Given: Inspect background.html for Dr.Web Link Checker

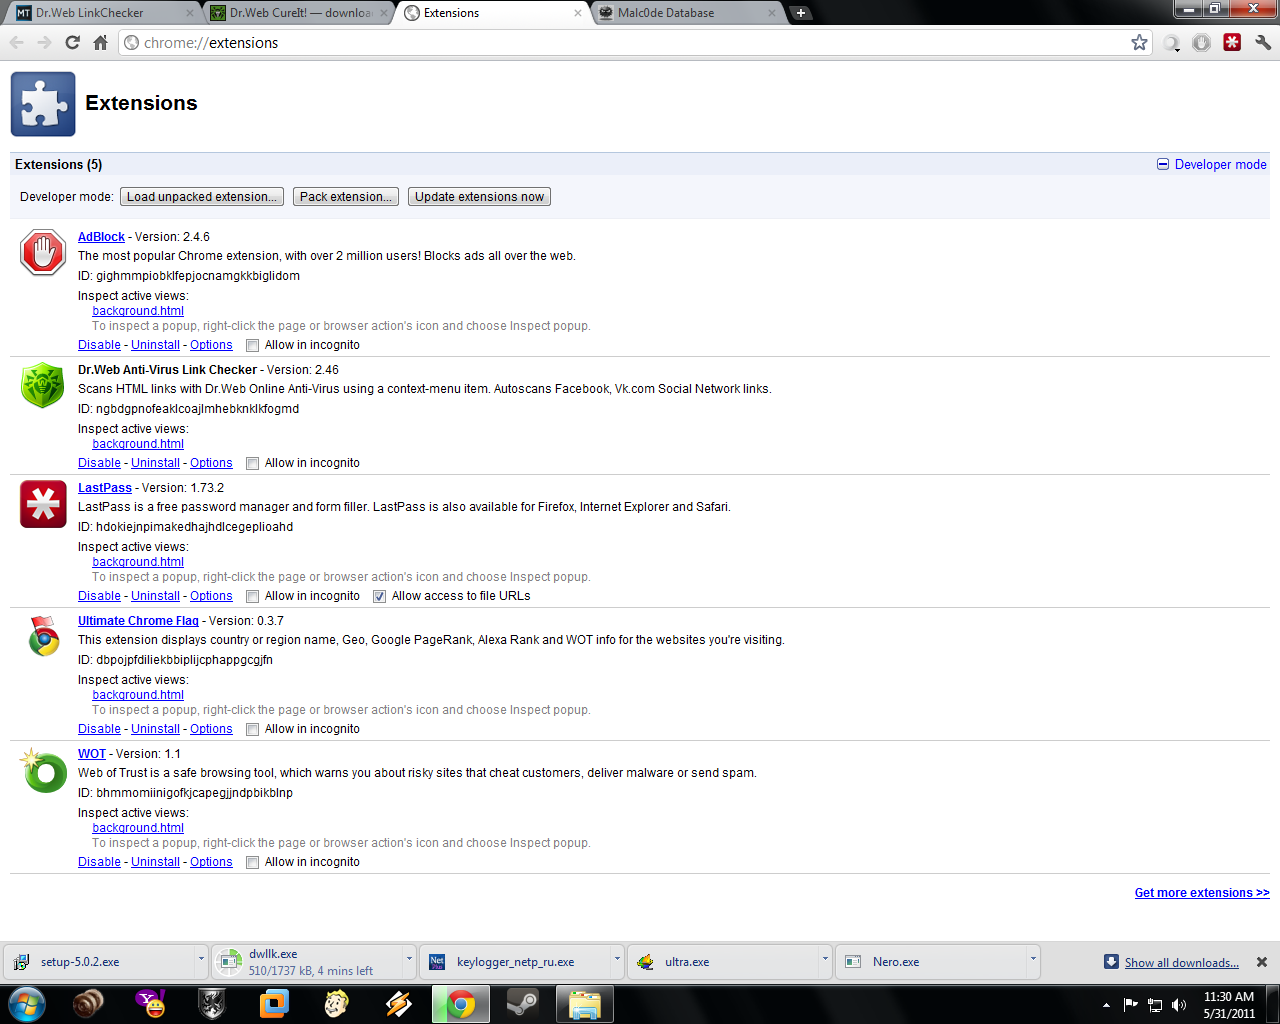Looking at the screenshot, I should coord(138,444).
